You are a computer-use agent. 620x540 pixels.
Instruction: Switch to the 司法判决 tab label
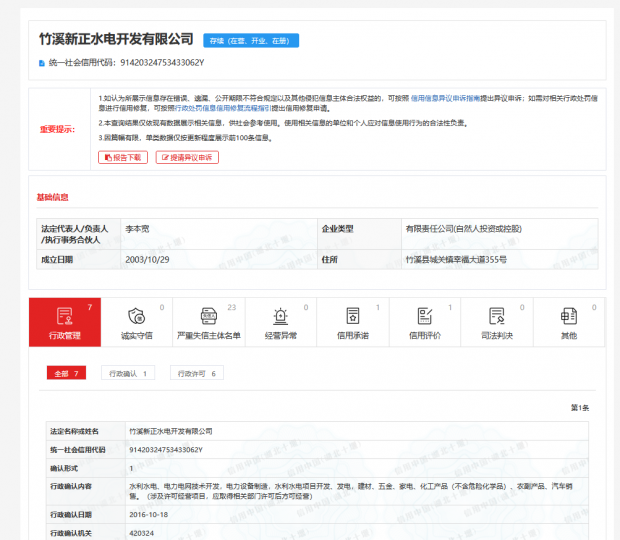point(497,336)
